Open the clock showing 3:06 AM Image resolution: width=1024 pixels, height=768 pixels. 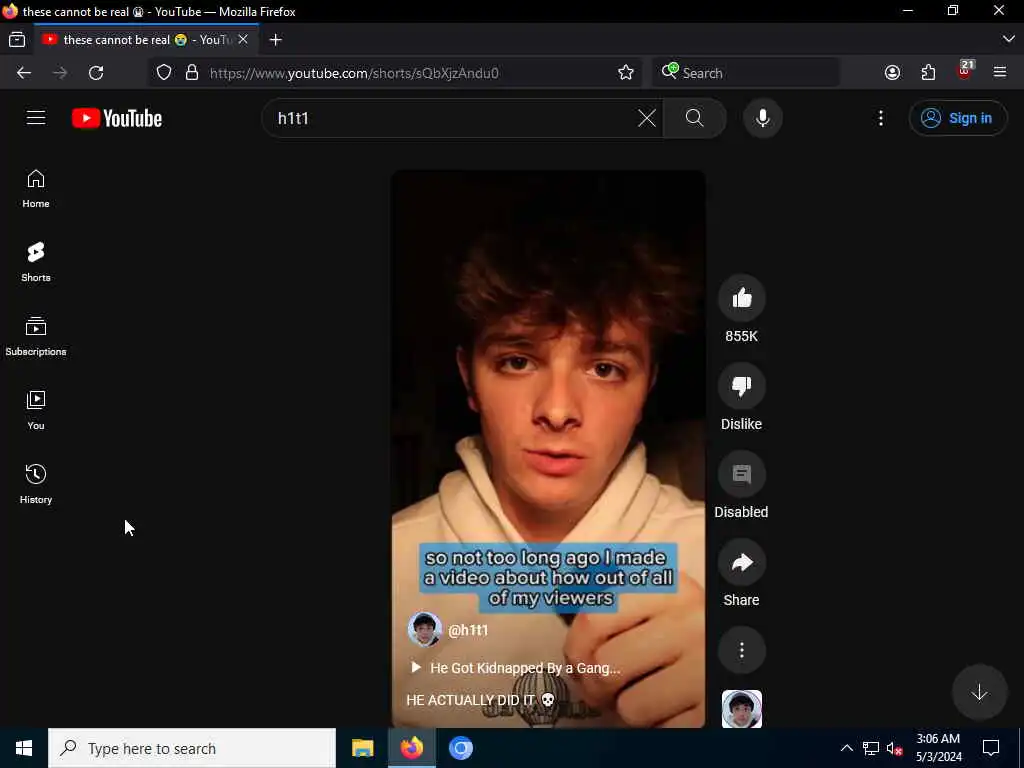pyautogui.click(x=938, y=748)
